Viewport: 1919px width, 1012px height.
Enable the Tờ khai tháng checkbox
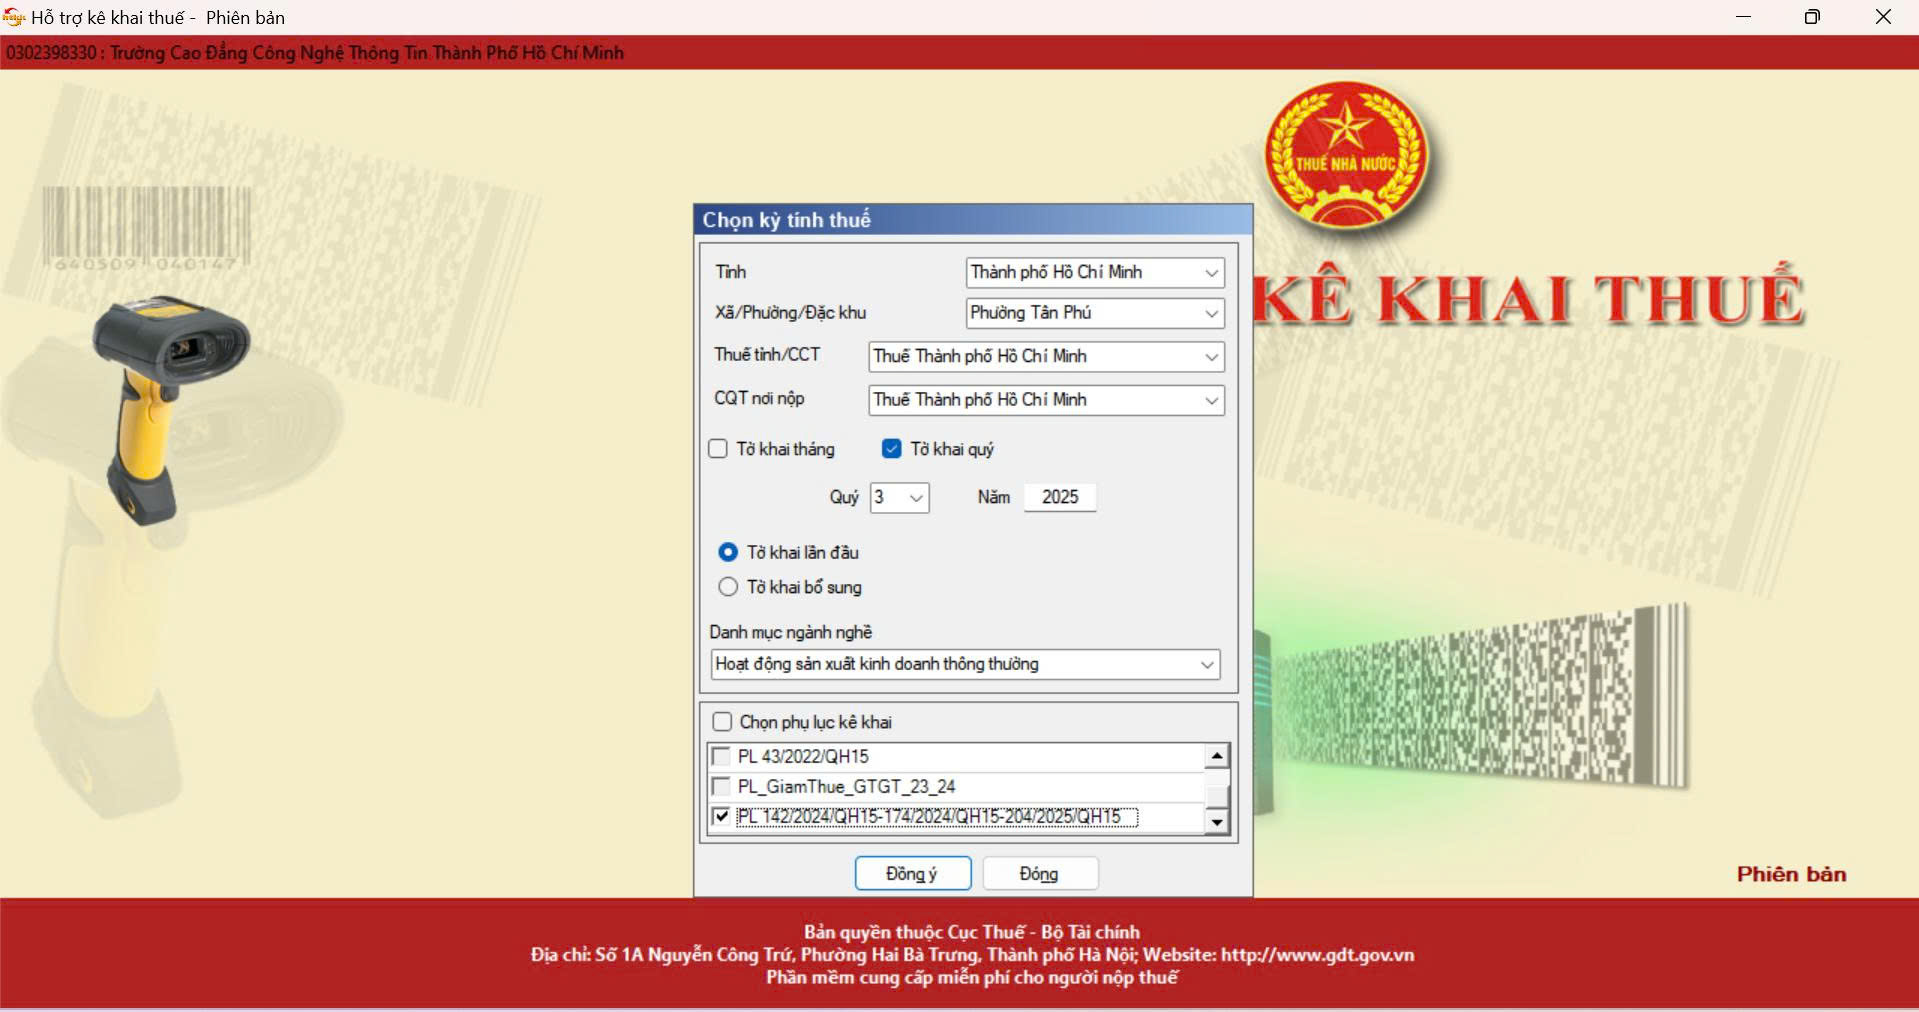coord(718,449)
